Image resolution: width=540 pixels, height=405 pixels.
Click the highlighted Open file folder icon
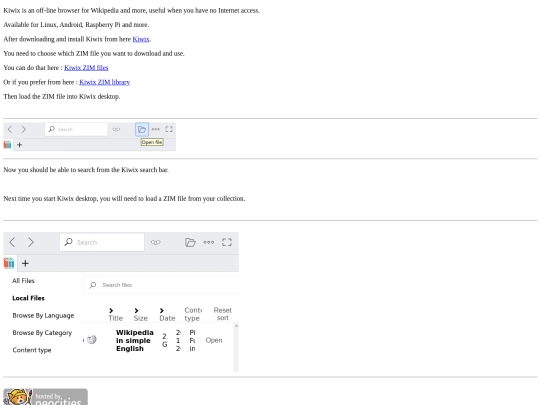142,129
